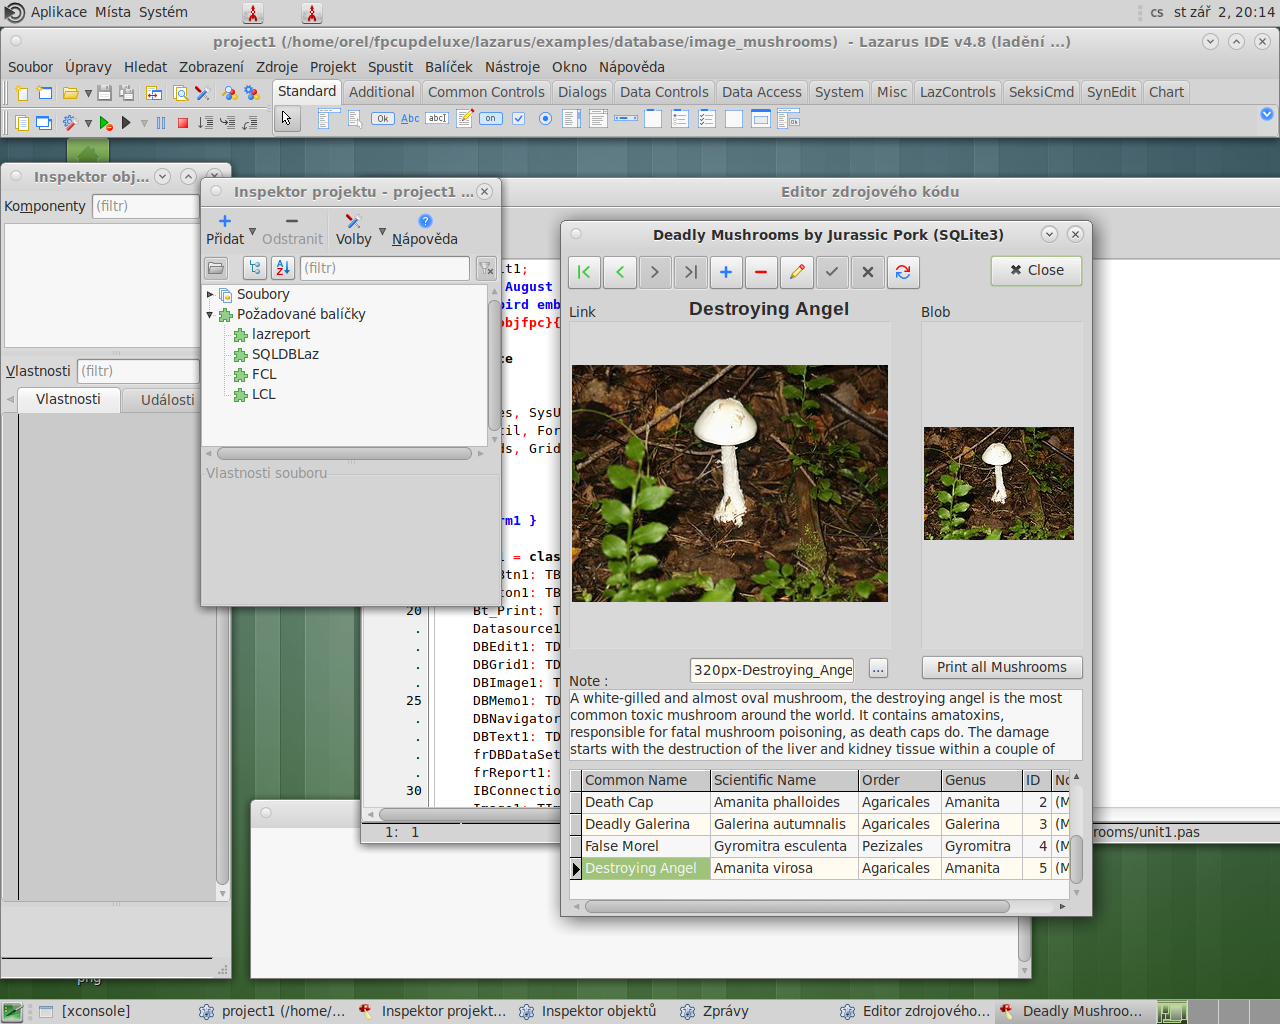
Task: Click the mushroom grid horizontal scrollbar
Action: (797, 907)
